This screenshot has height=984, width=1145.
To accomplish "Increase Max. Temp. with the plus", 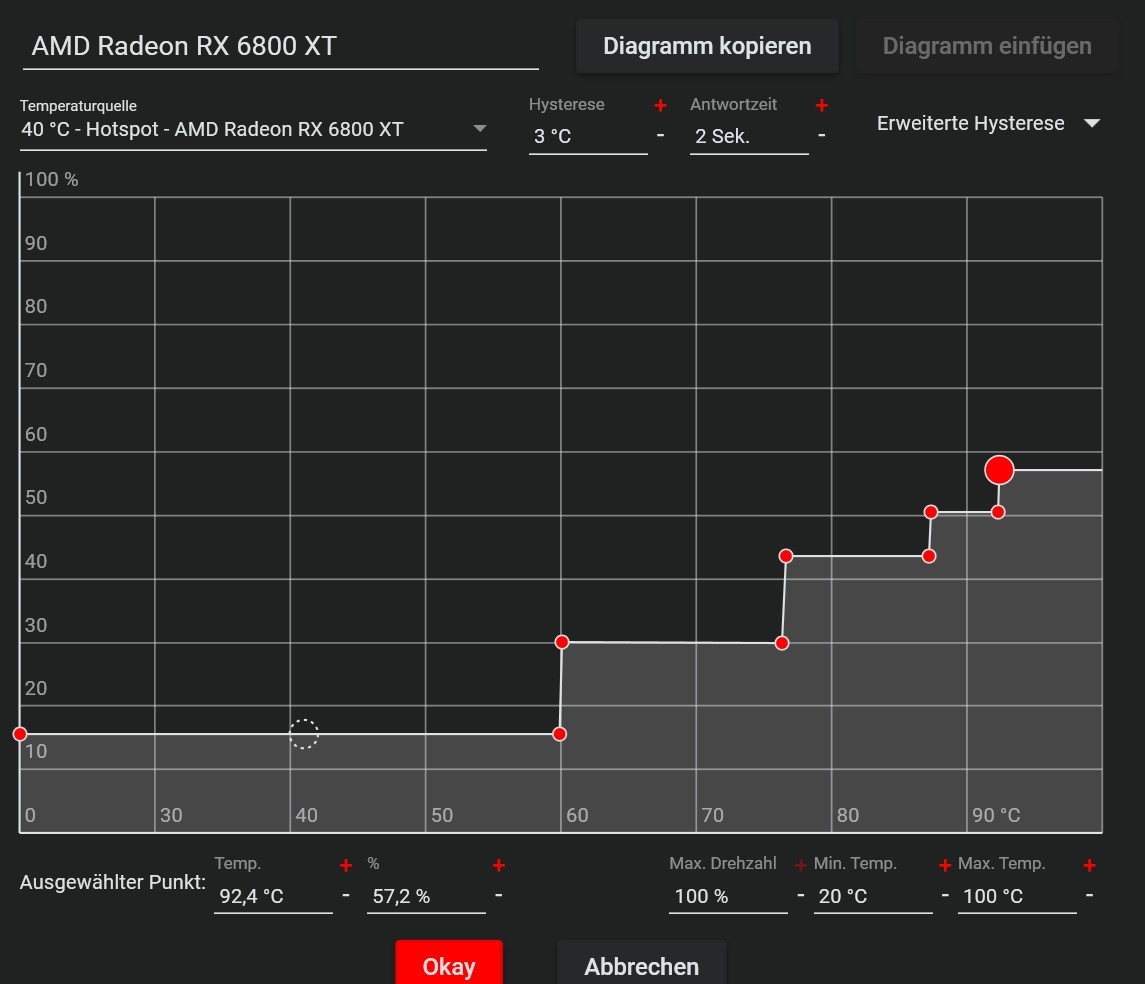I will (1090, 866).
